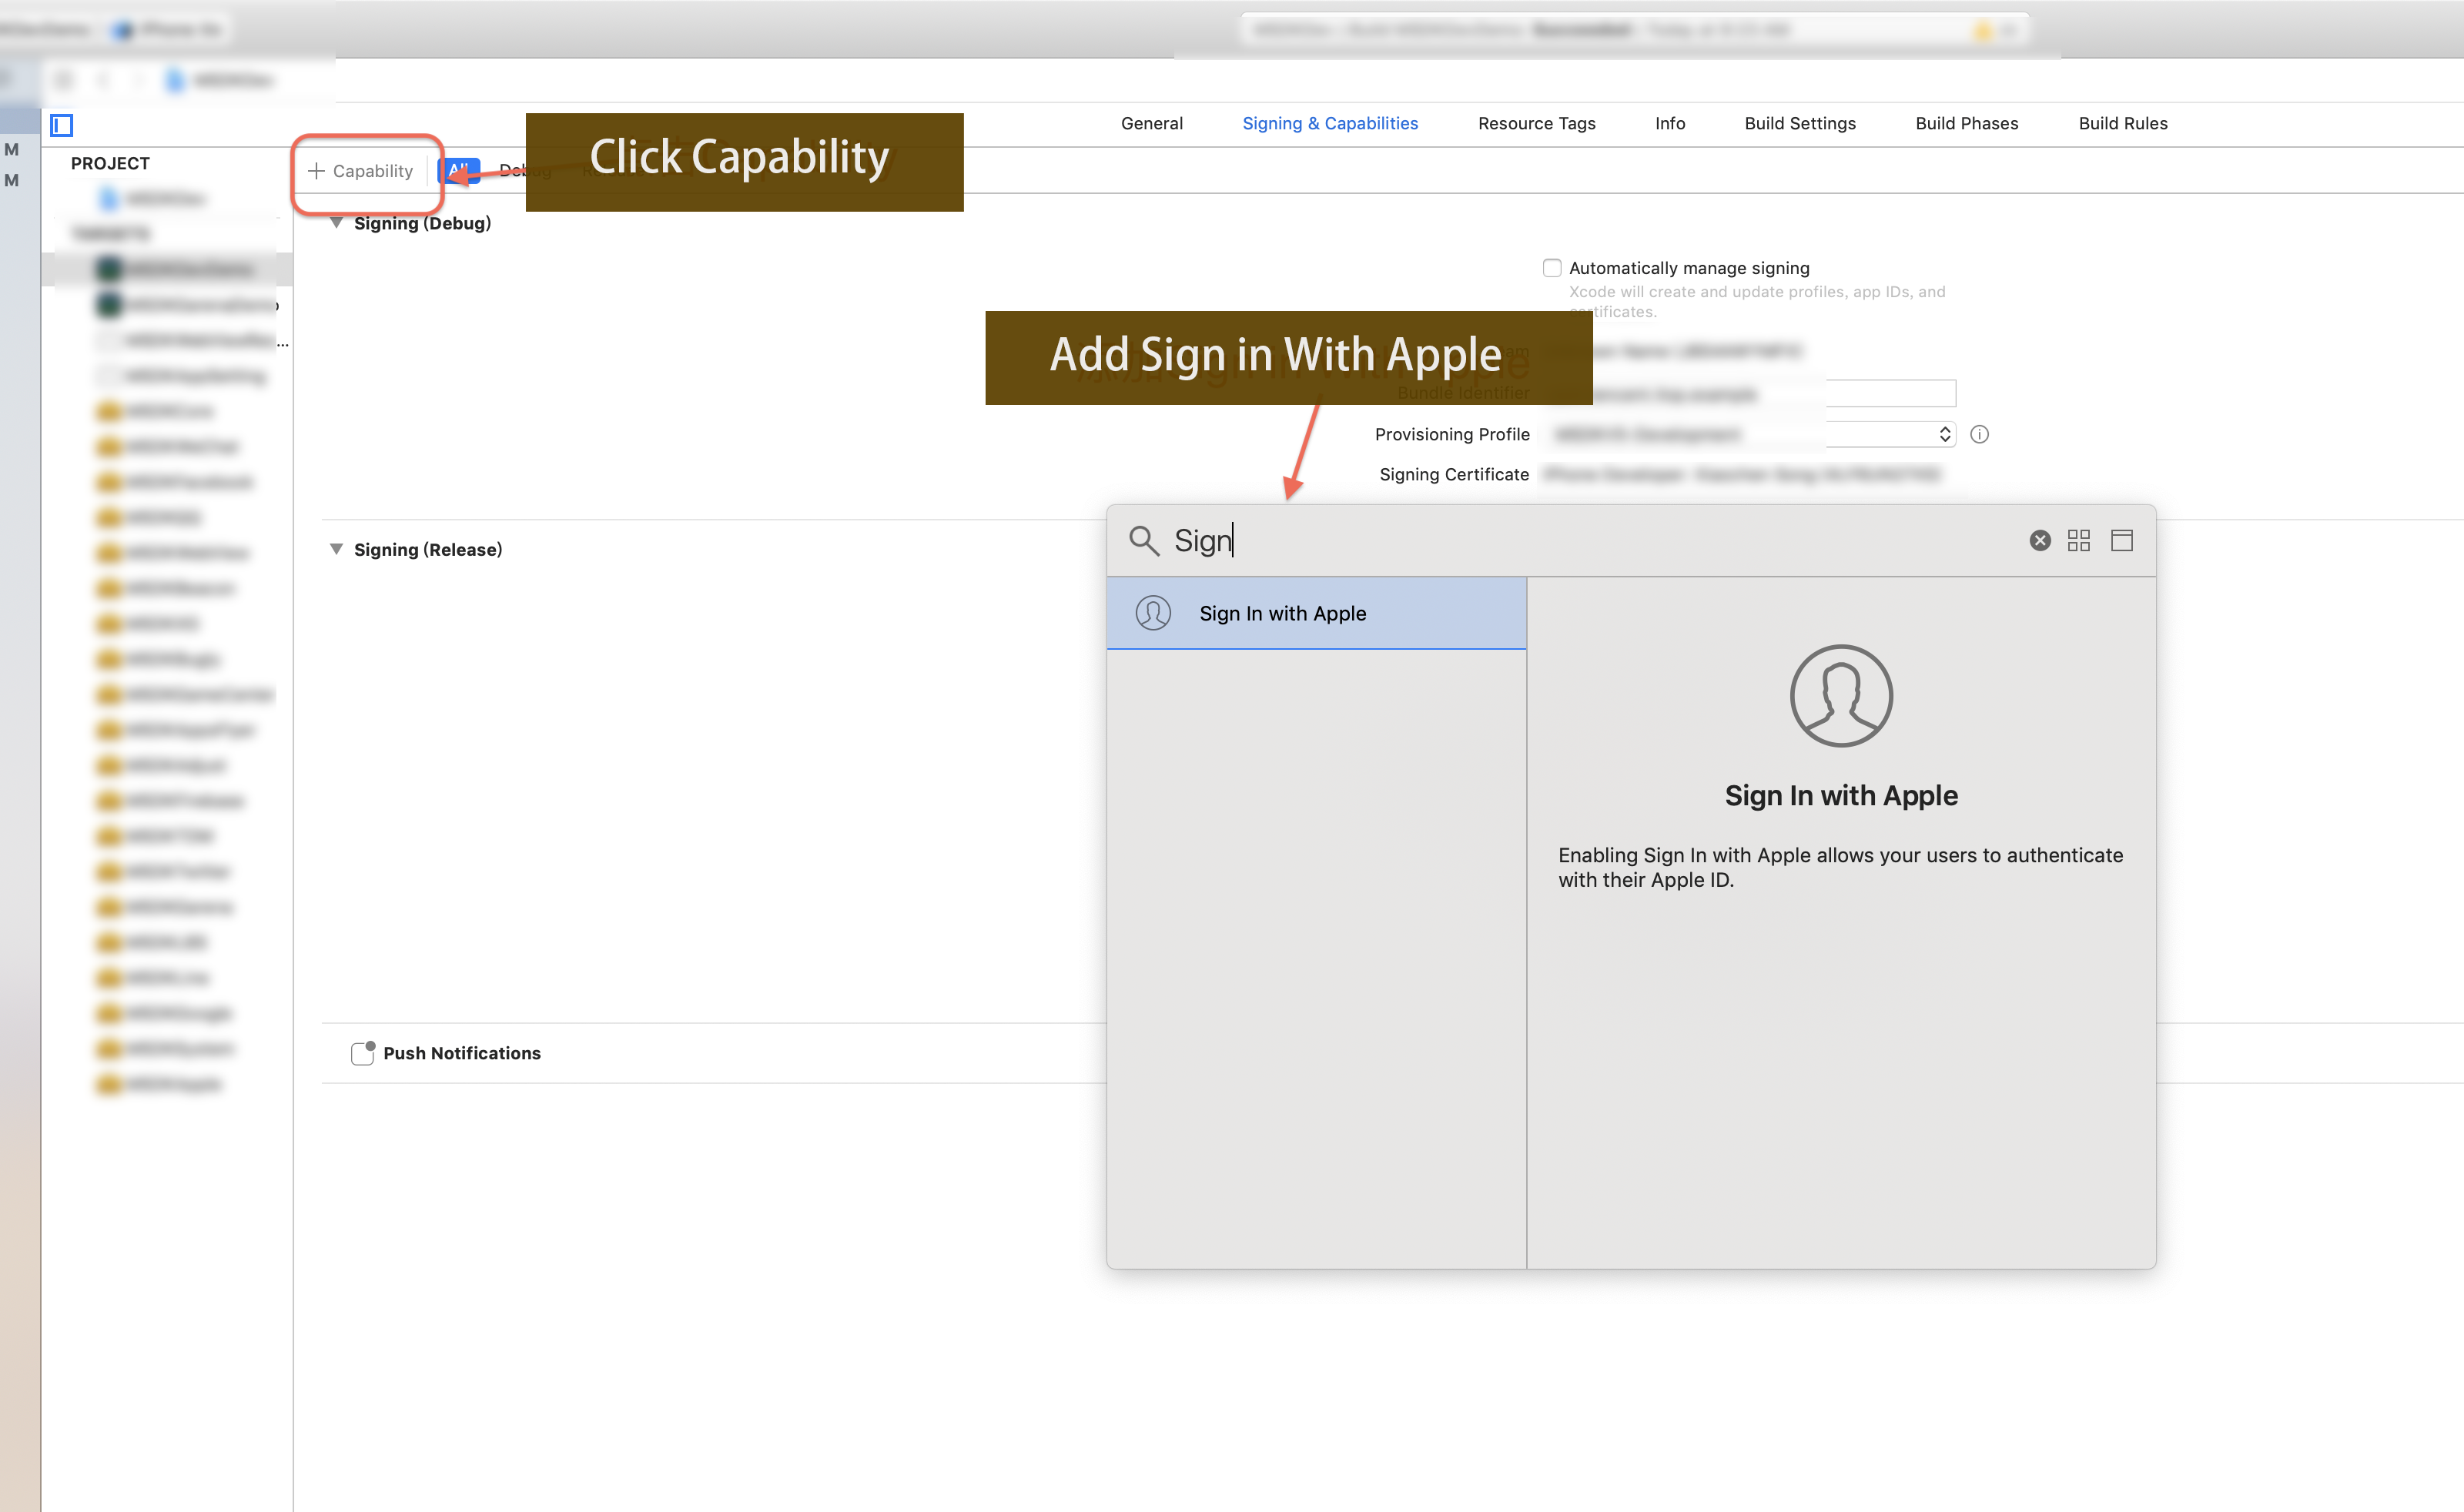Click the close button on capability picker
This screenshot has width=2464, height=1512.
click(2040, 539)
